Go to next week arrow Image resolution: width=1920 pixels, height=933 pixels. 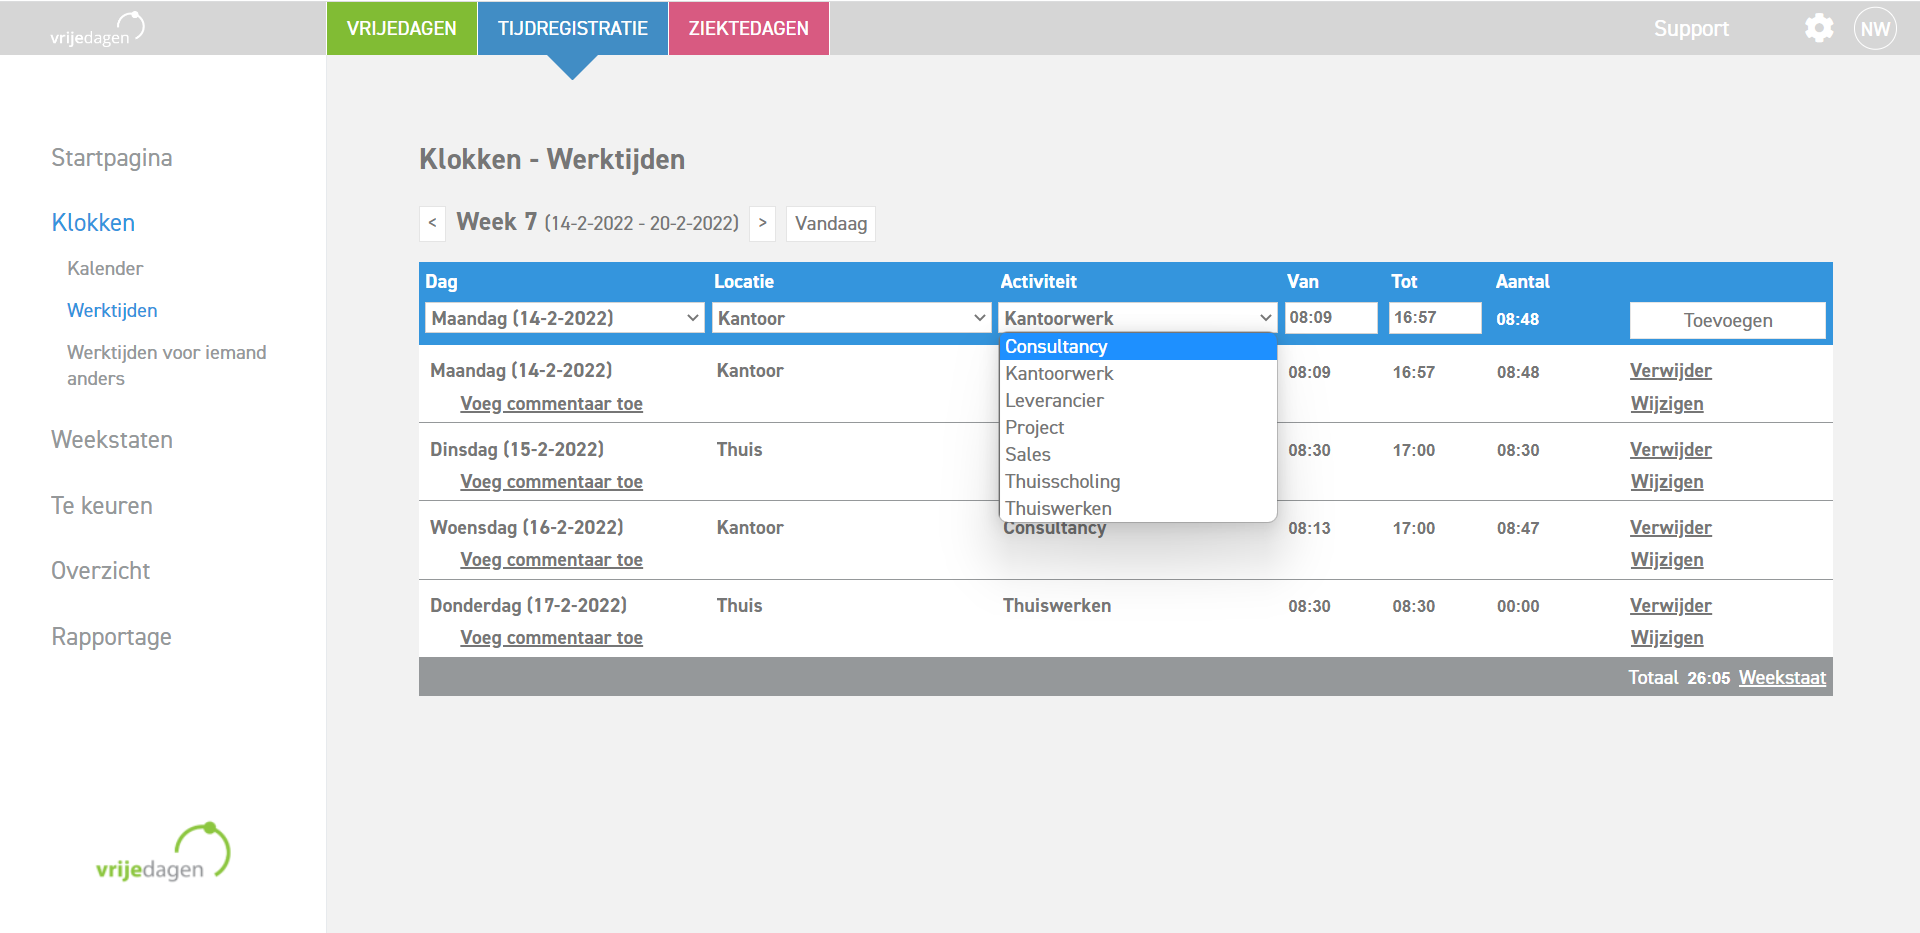(762, 223)
